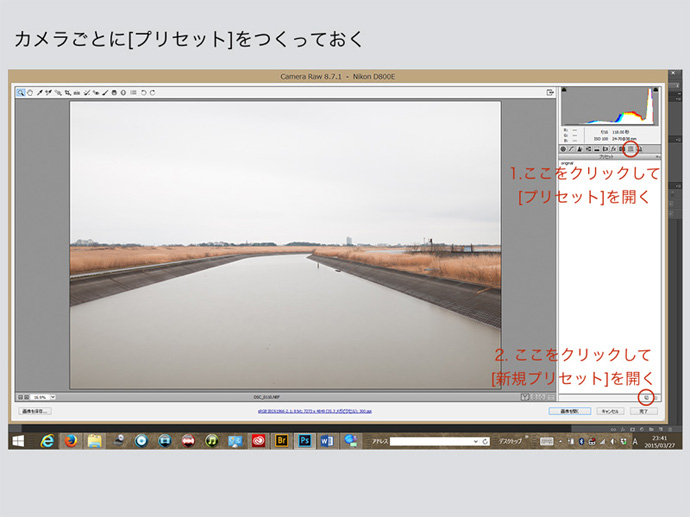Select the Color Sampler tool
Image resolution: width=690 pixels, height=517 pixels.
point(49,93)
